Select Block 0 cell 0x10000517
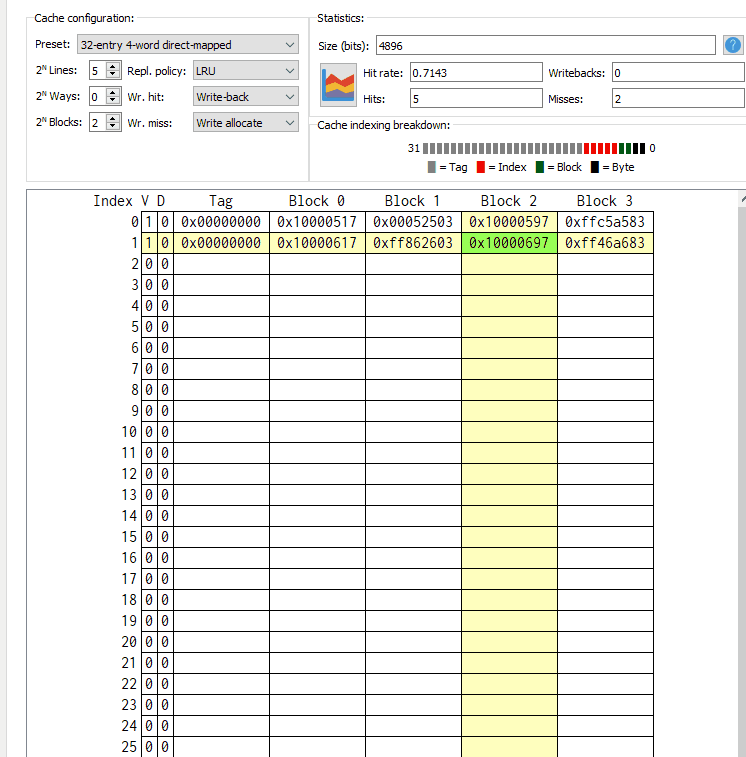This screenshot has height=757, width=746. pos(317,222)
